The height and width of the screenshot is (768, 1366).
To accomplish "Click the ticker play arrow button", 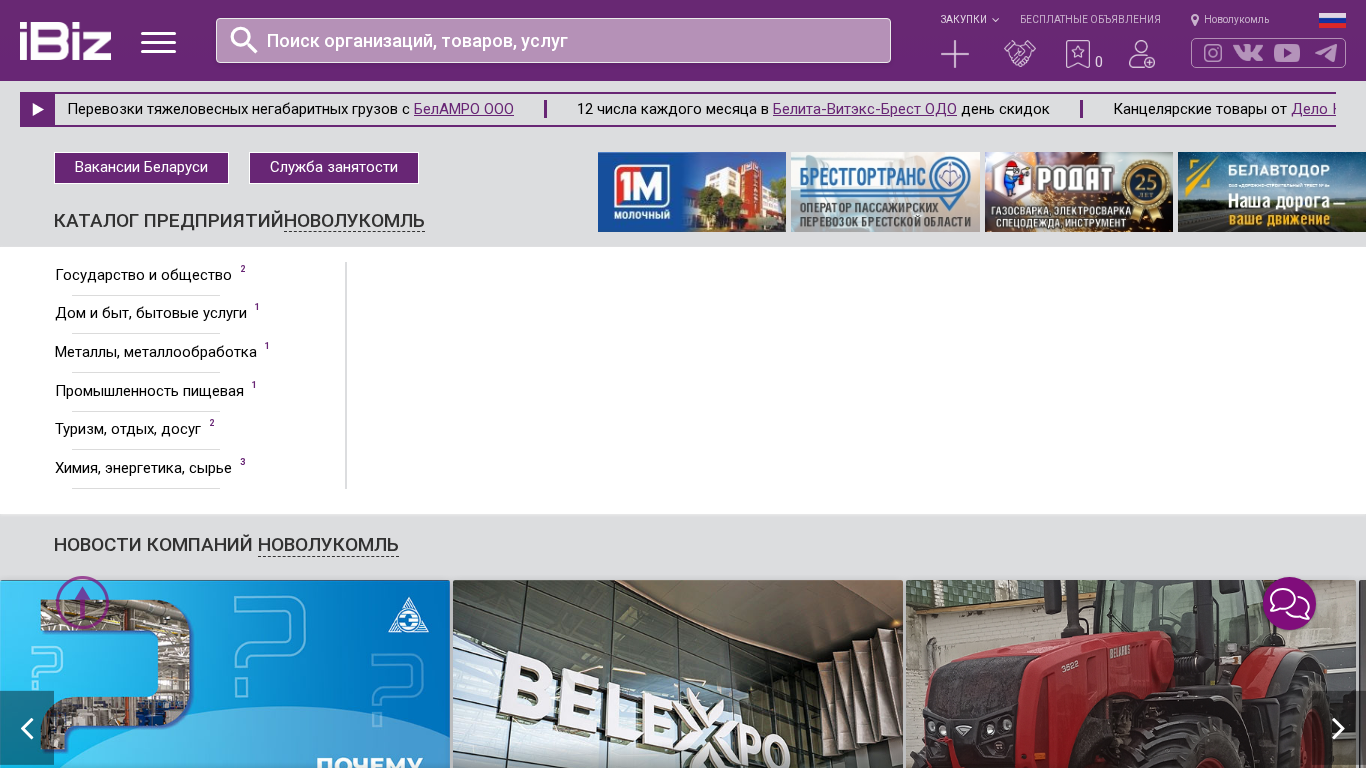I will tap(38, 109).
